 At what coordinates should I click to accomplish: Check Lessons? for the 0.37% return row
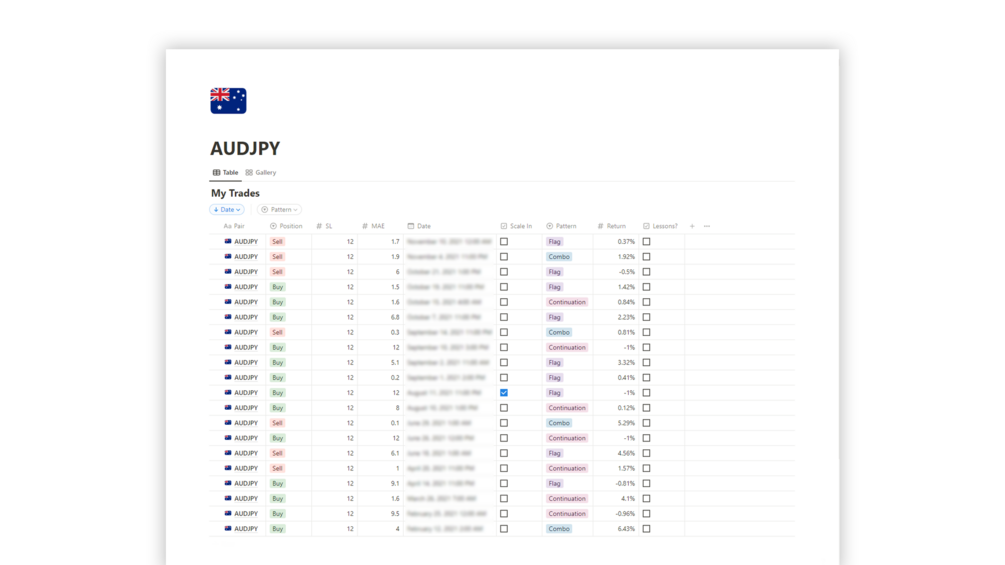pyautogui.click(x=646, y=242)
